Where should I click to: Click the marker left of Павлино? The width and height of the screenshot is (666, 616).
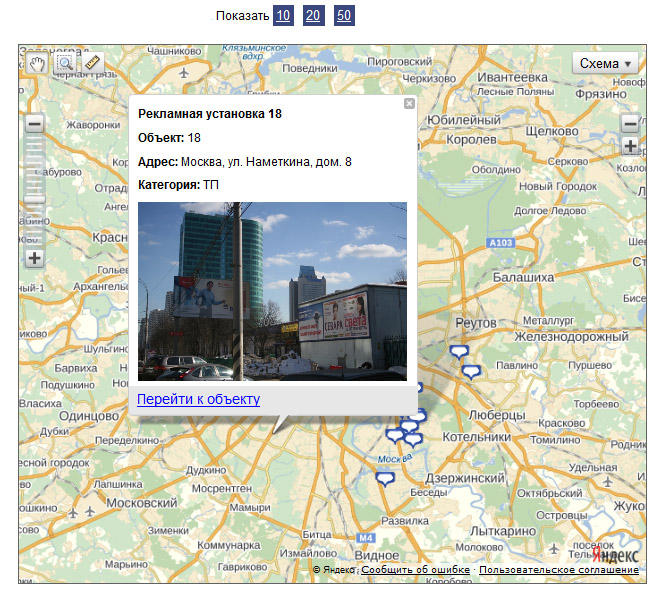(x=471, y=373)
